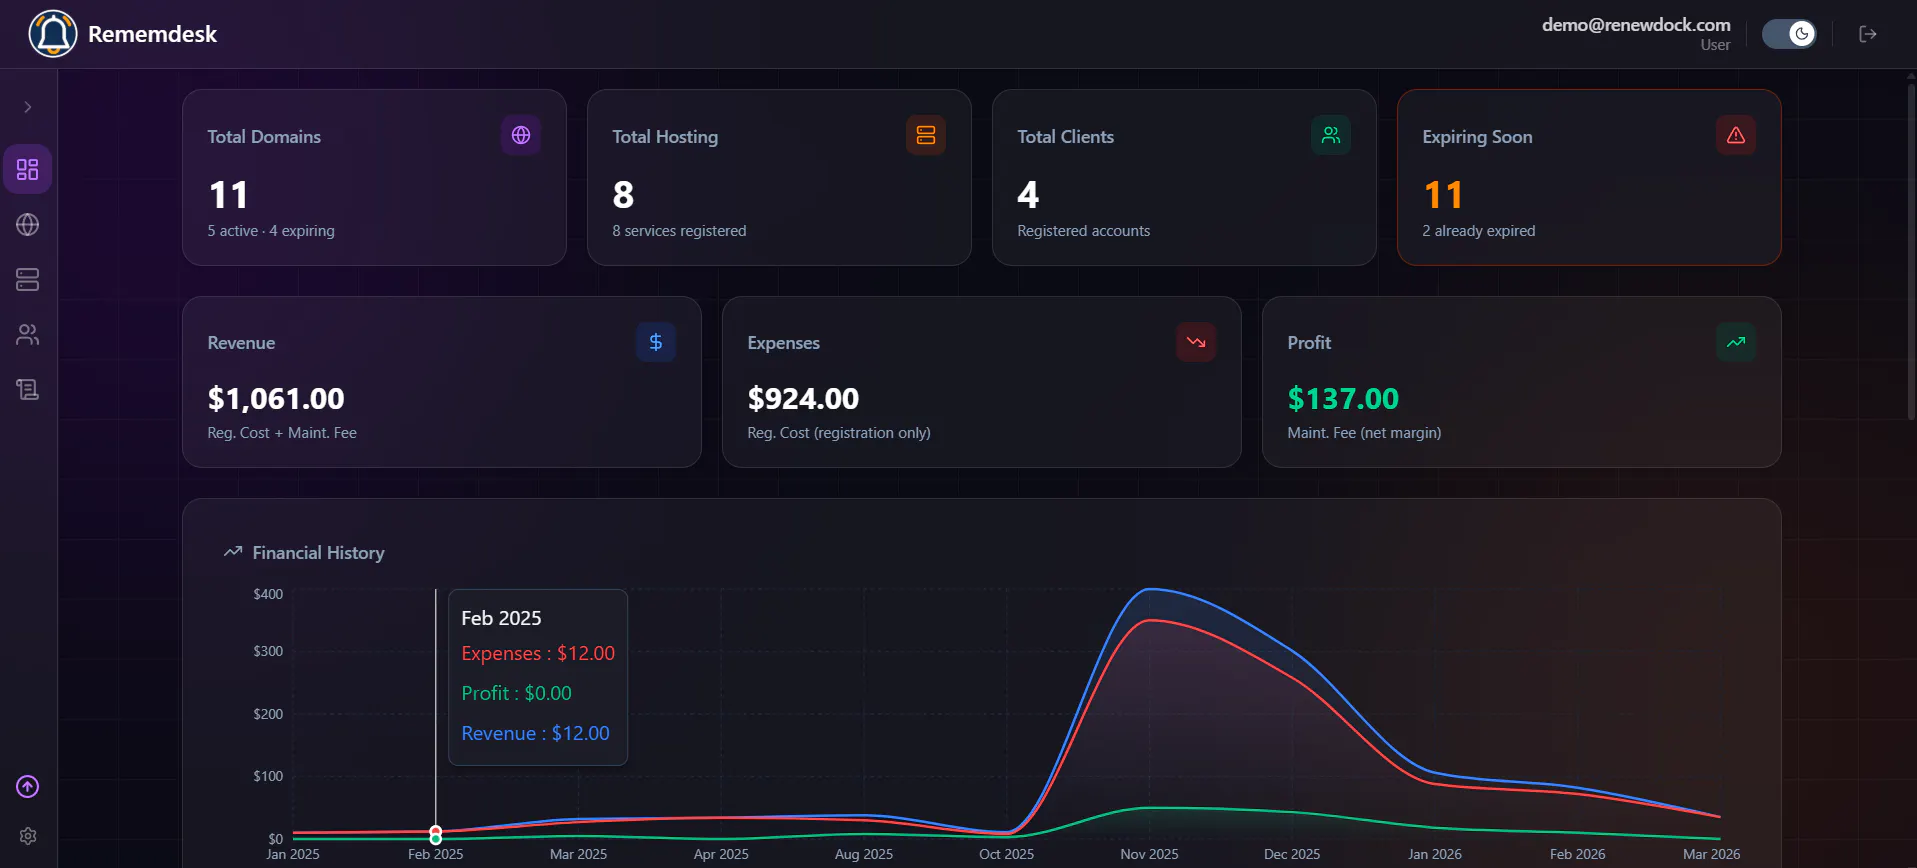Toggle the dark mode switch
This screenshot has height=868, width=1917.
(1789, 34)
